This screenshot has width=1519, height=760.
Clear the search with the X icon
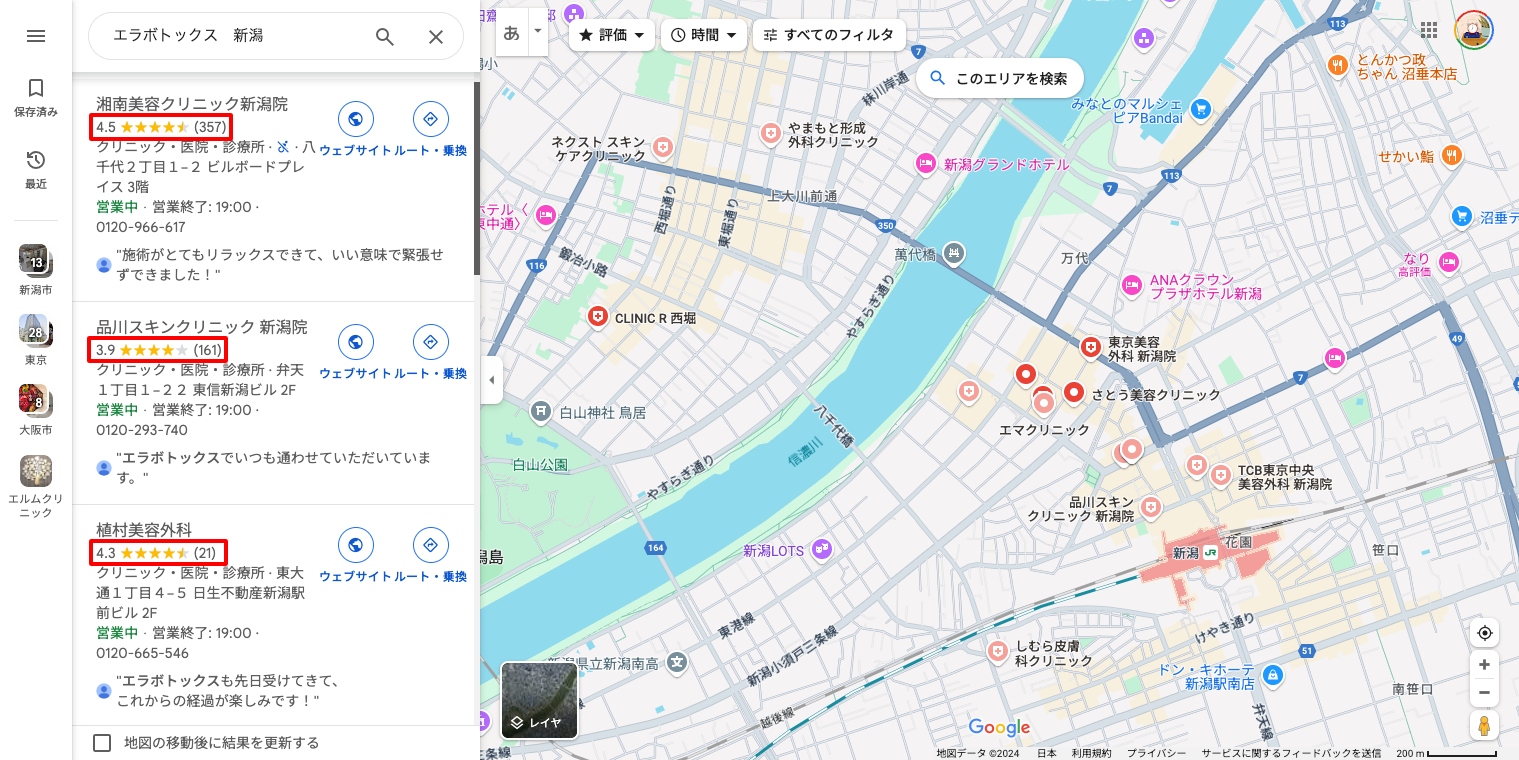(x=436, y=37)
